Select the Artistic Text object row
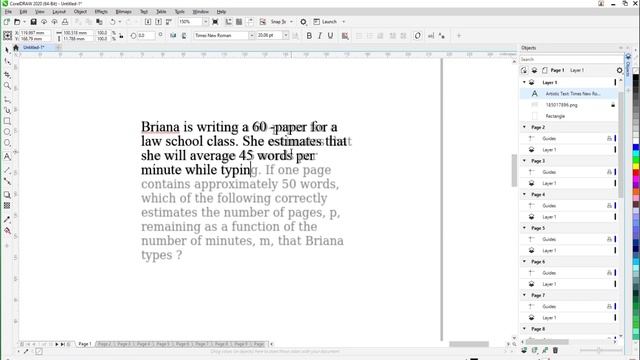The width and height of the screenshot is (640, 360). tap(569, 94)
